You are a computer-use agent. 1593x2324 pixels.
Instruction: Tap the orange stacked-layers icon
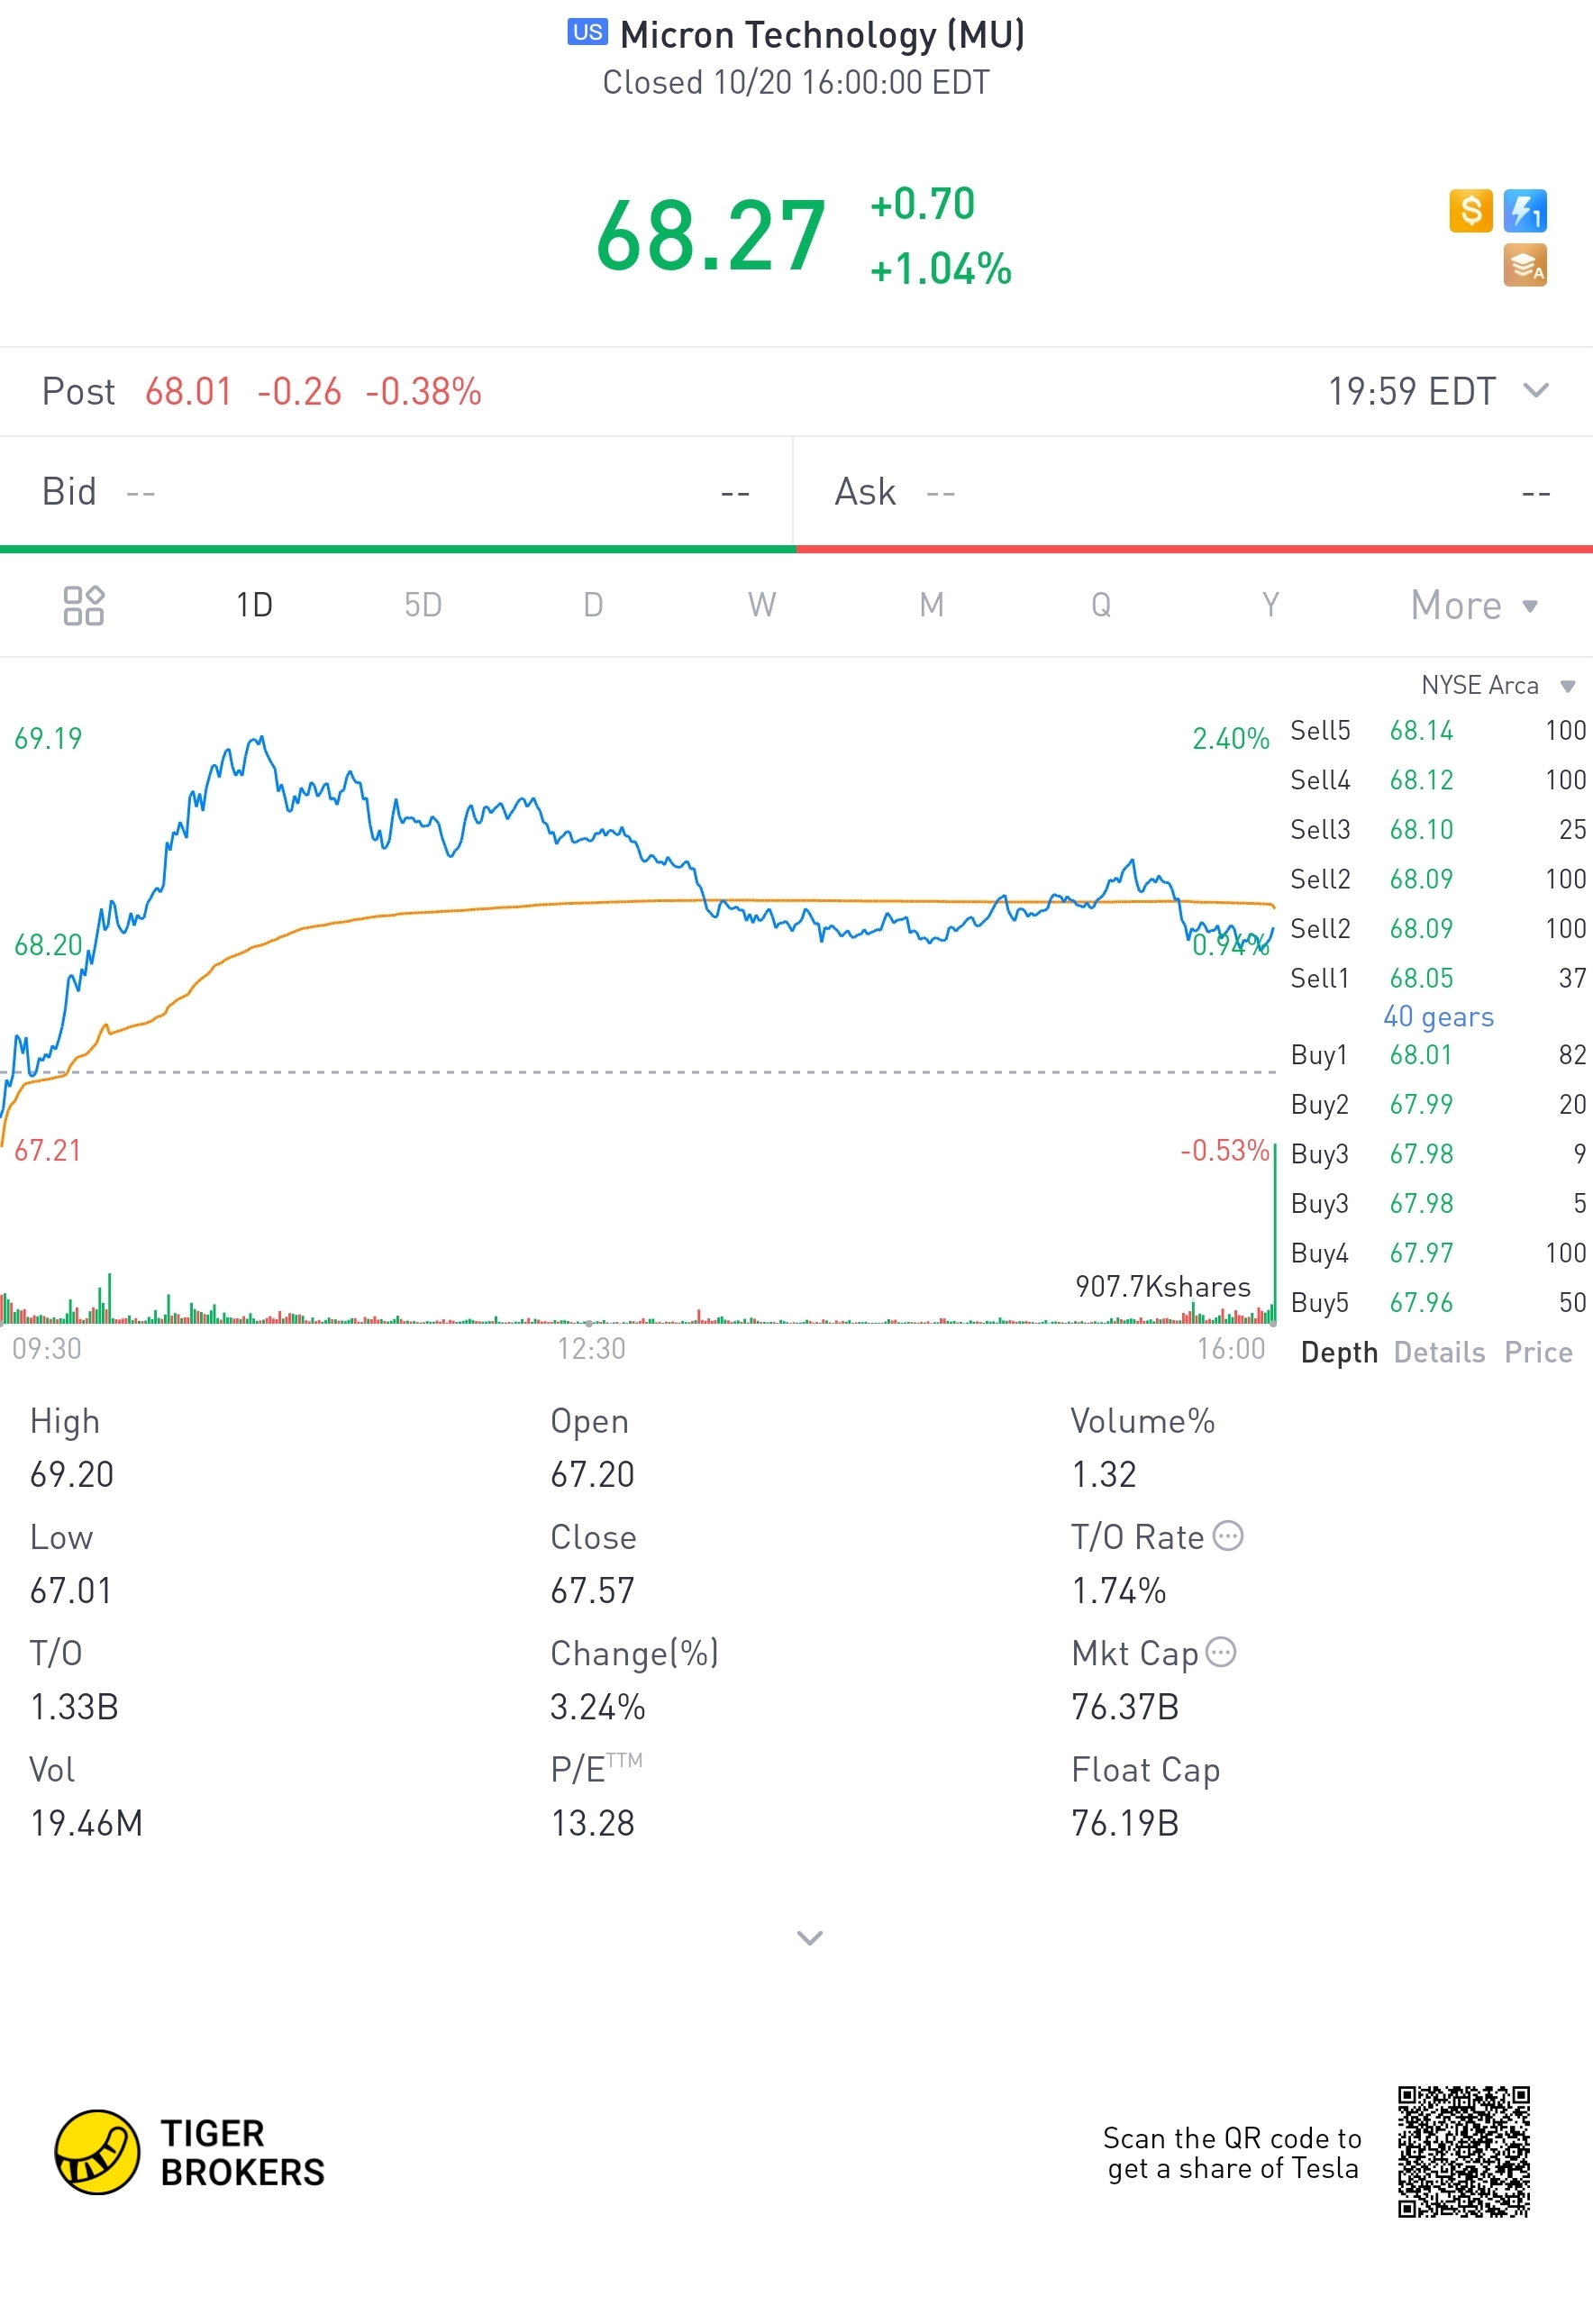coord(1524,265)
